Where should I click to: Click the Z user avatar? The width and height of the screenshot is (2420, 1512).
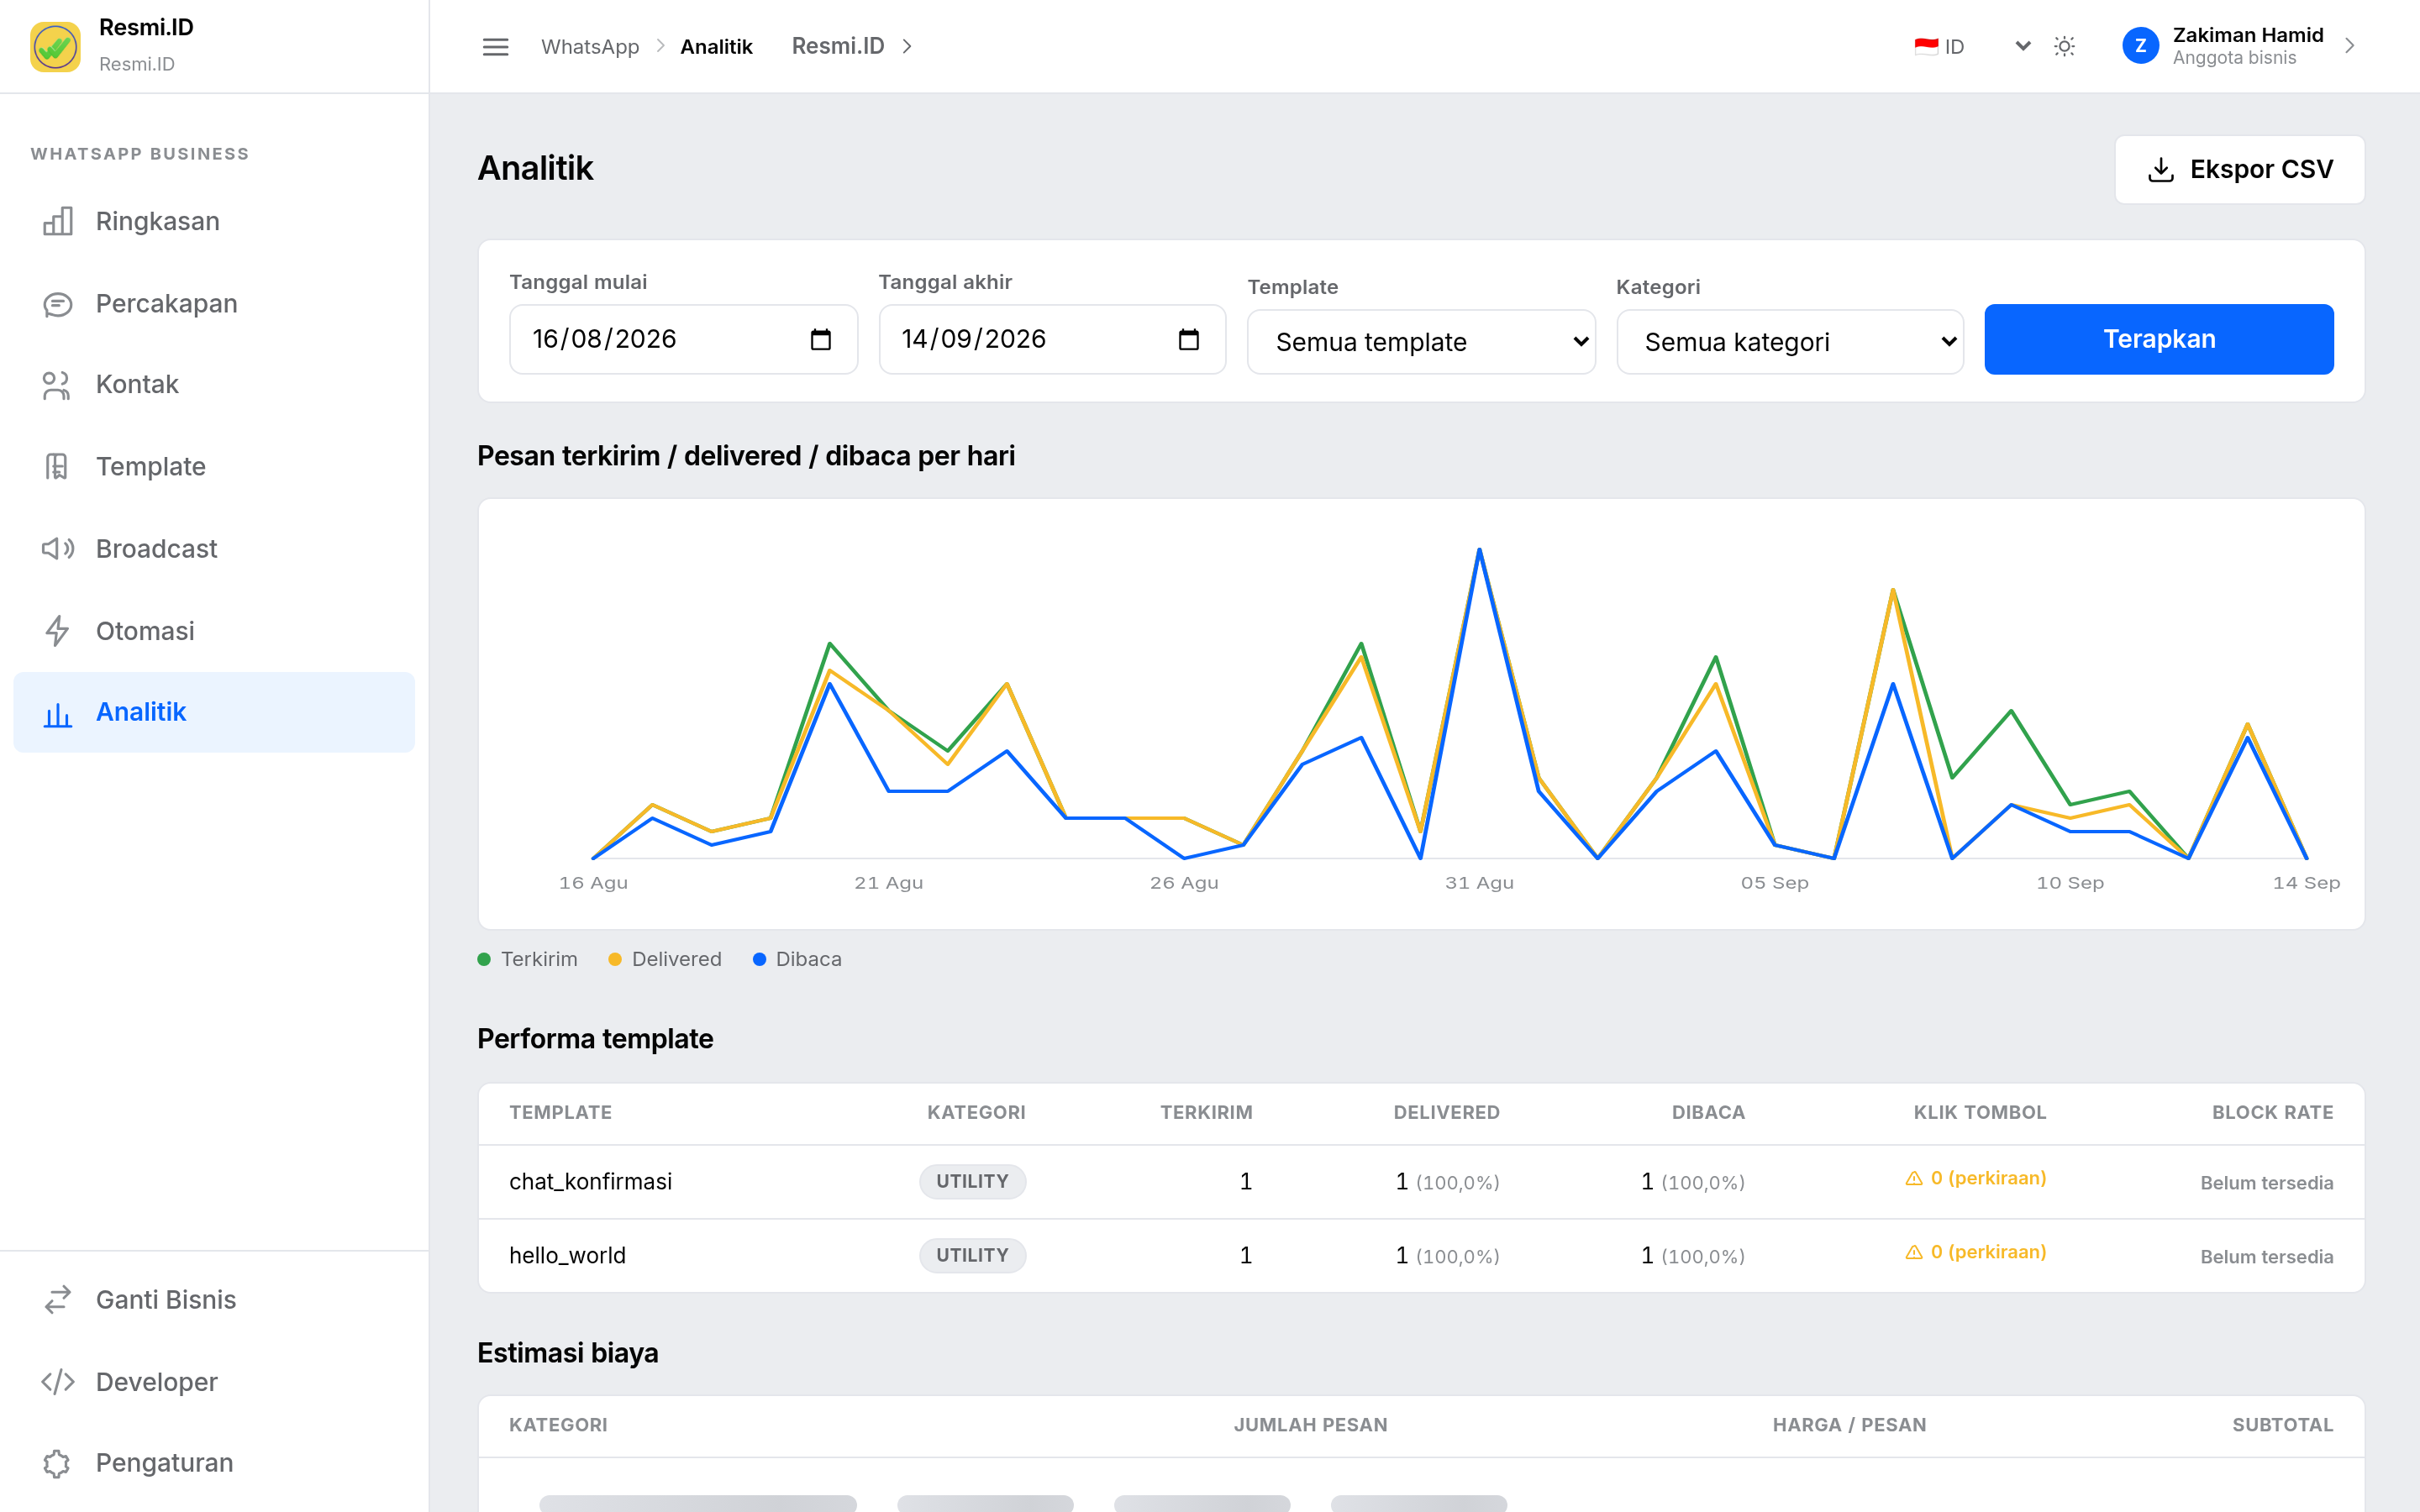[x=2141, y=46]
